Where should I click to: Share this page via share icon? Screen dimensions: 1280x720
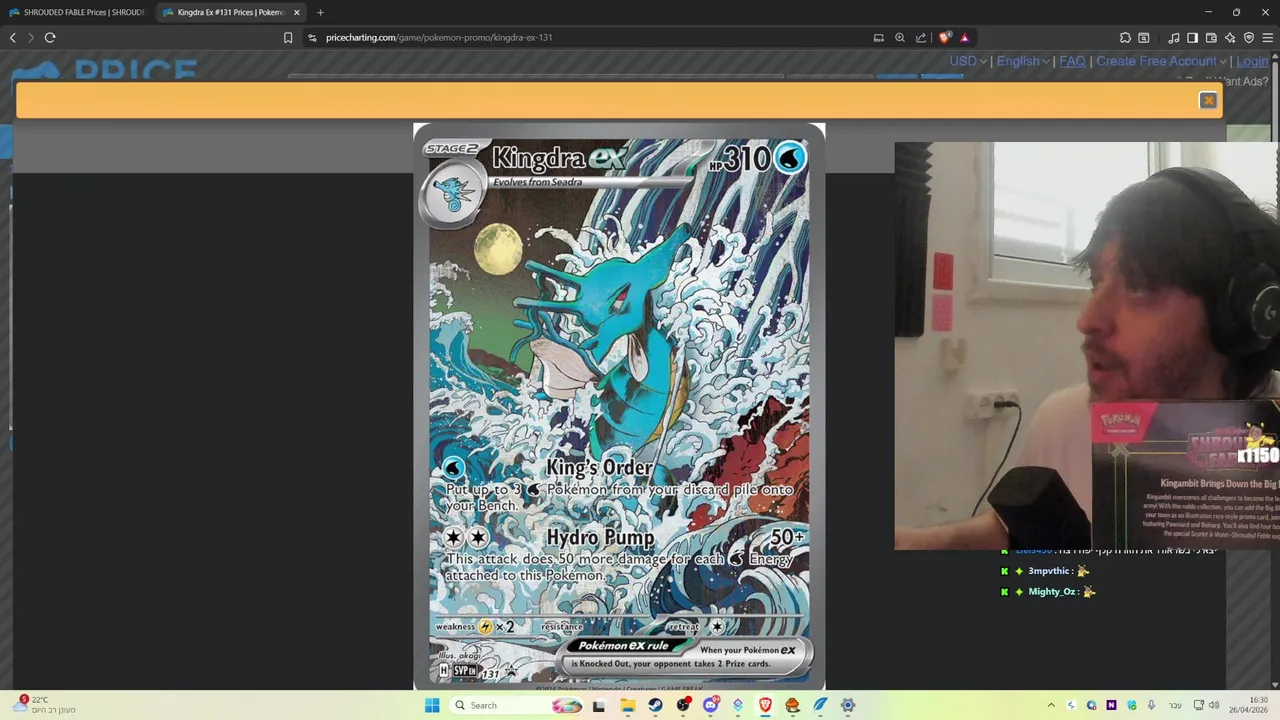921,38
